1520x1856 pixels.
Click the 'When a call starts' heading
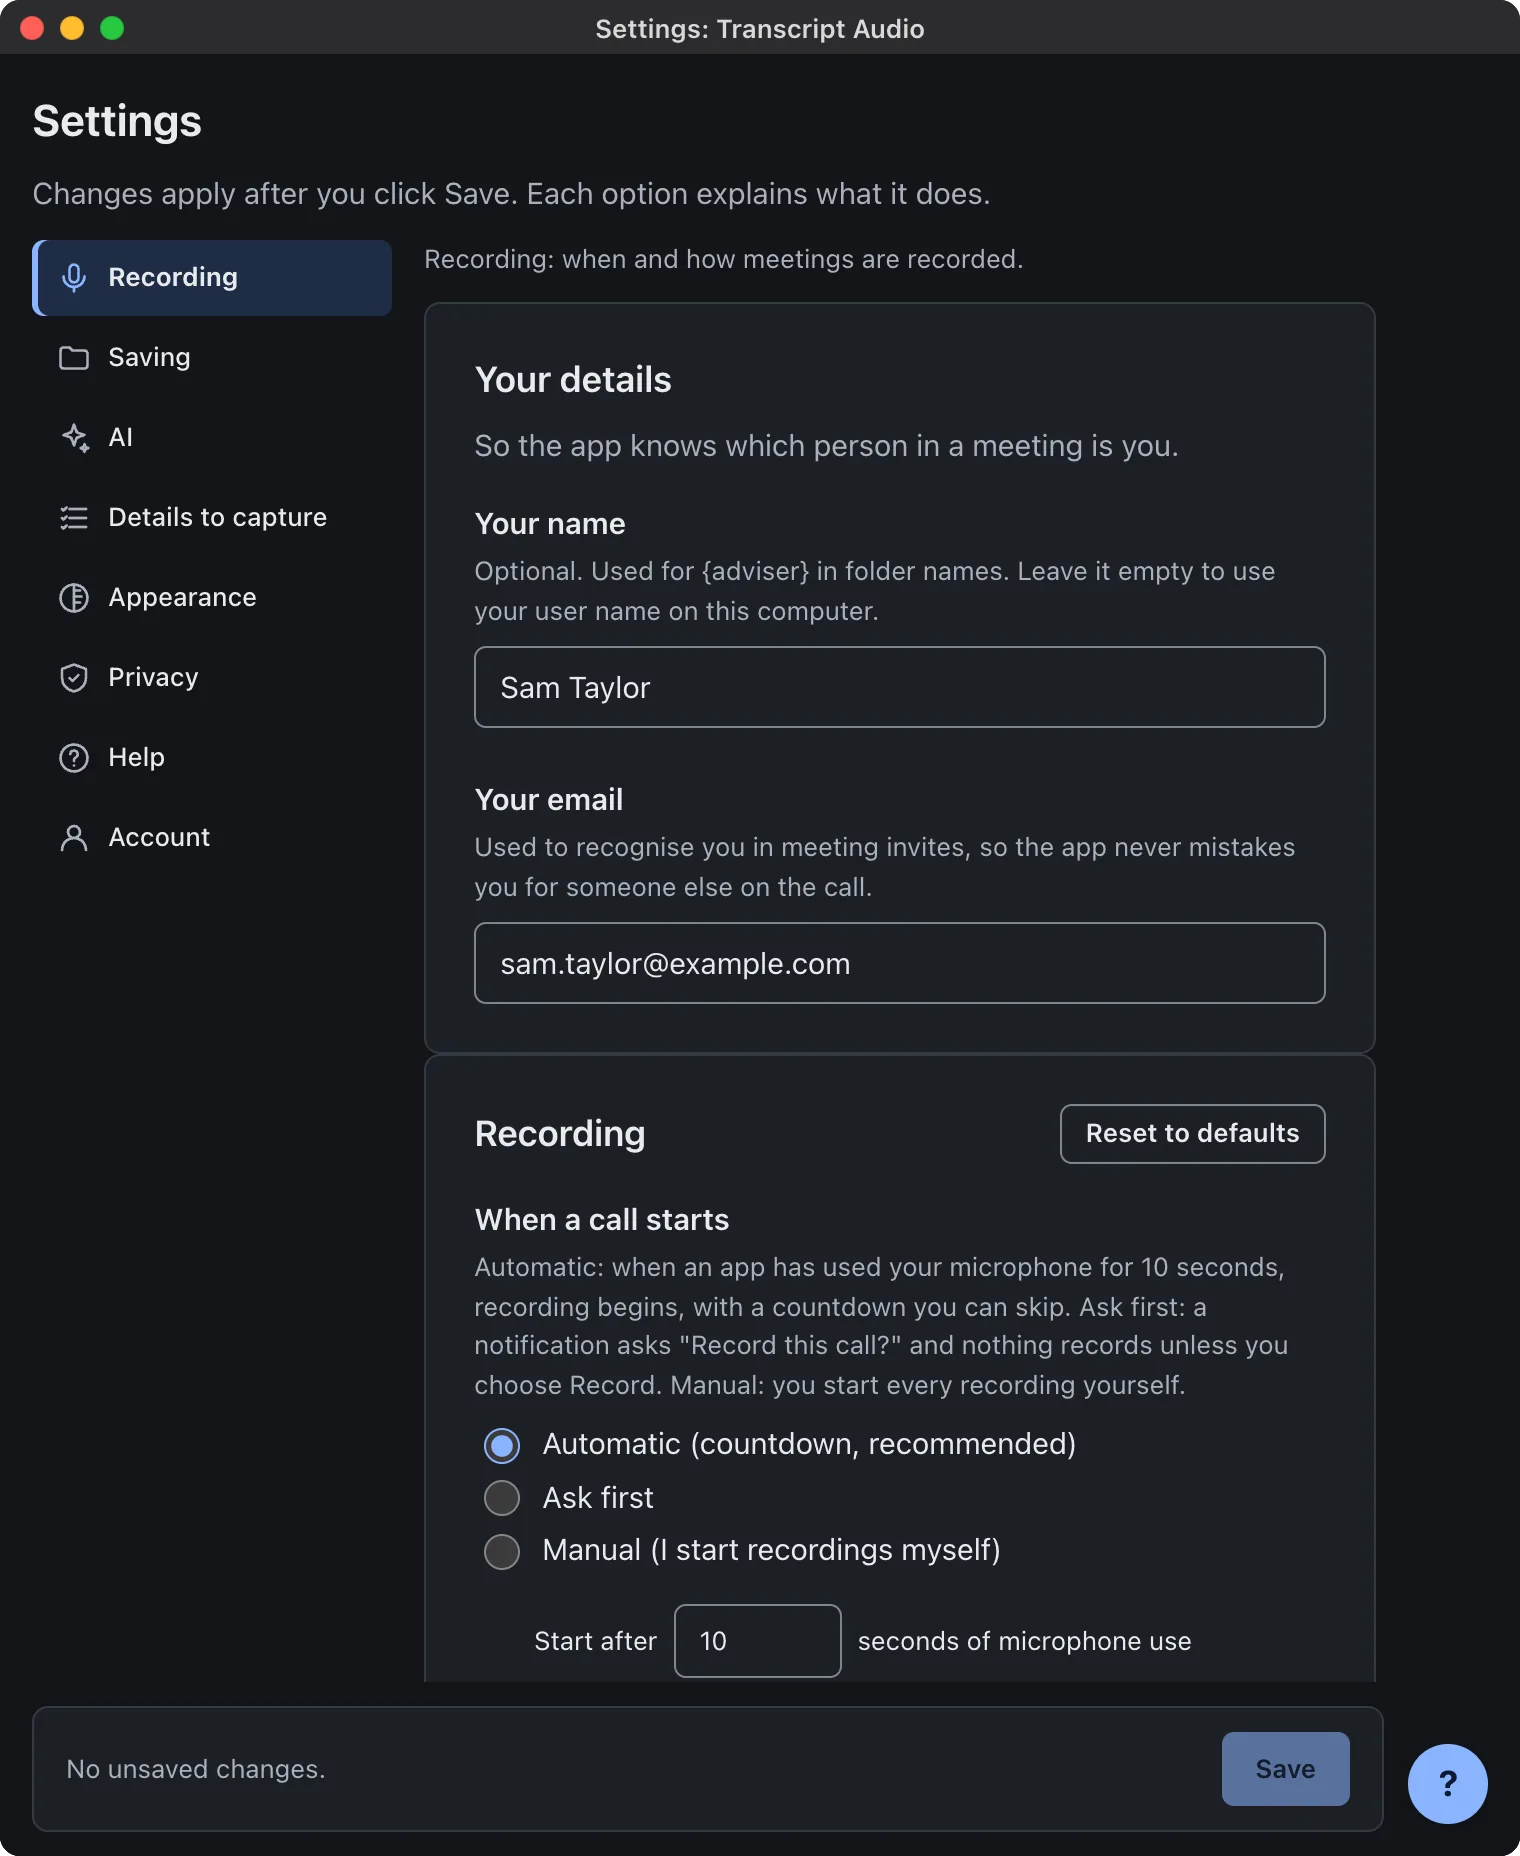[x=602, y=1220]
